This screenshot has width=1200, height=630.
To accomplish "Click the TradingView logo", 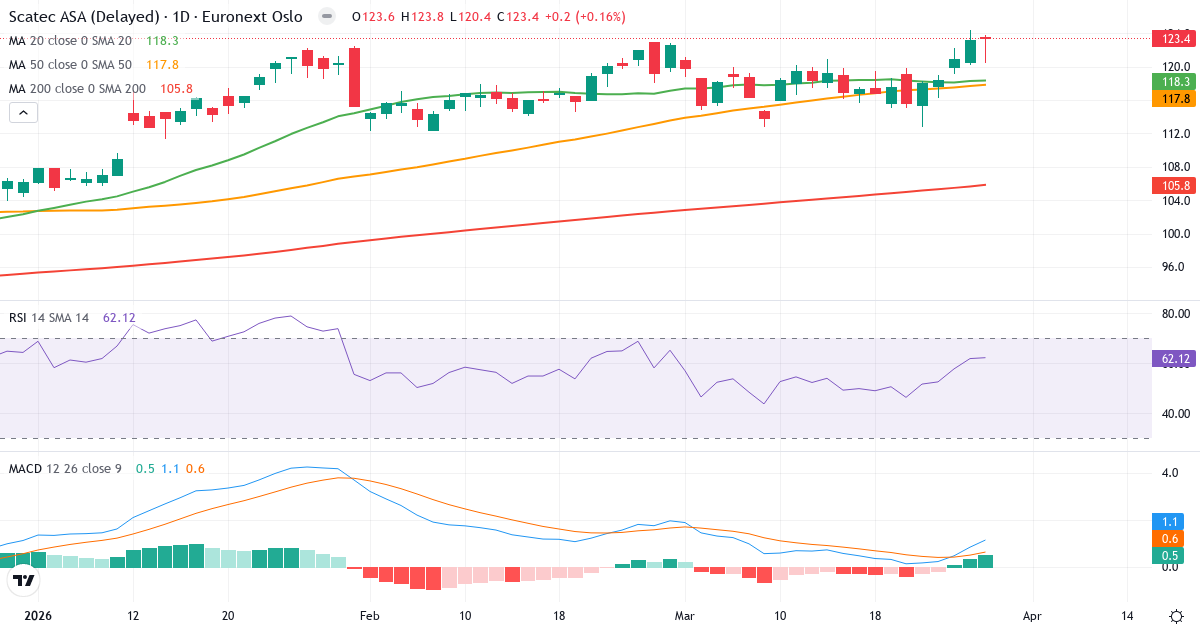I will click(23, 580).
